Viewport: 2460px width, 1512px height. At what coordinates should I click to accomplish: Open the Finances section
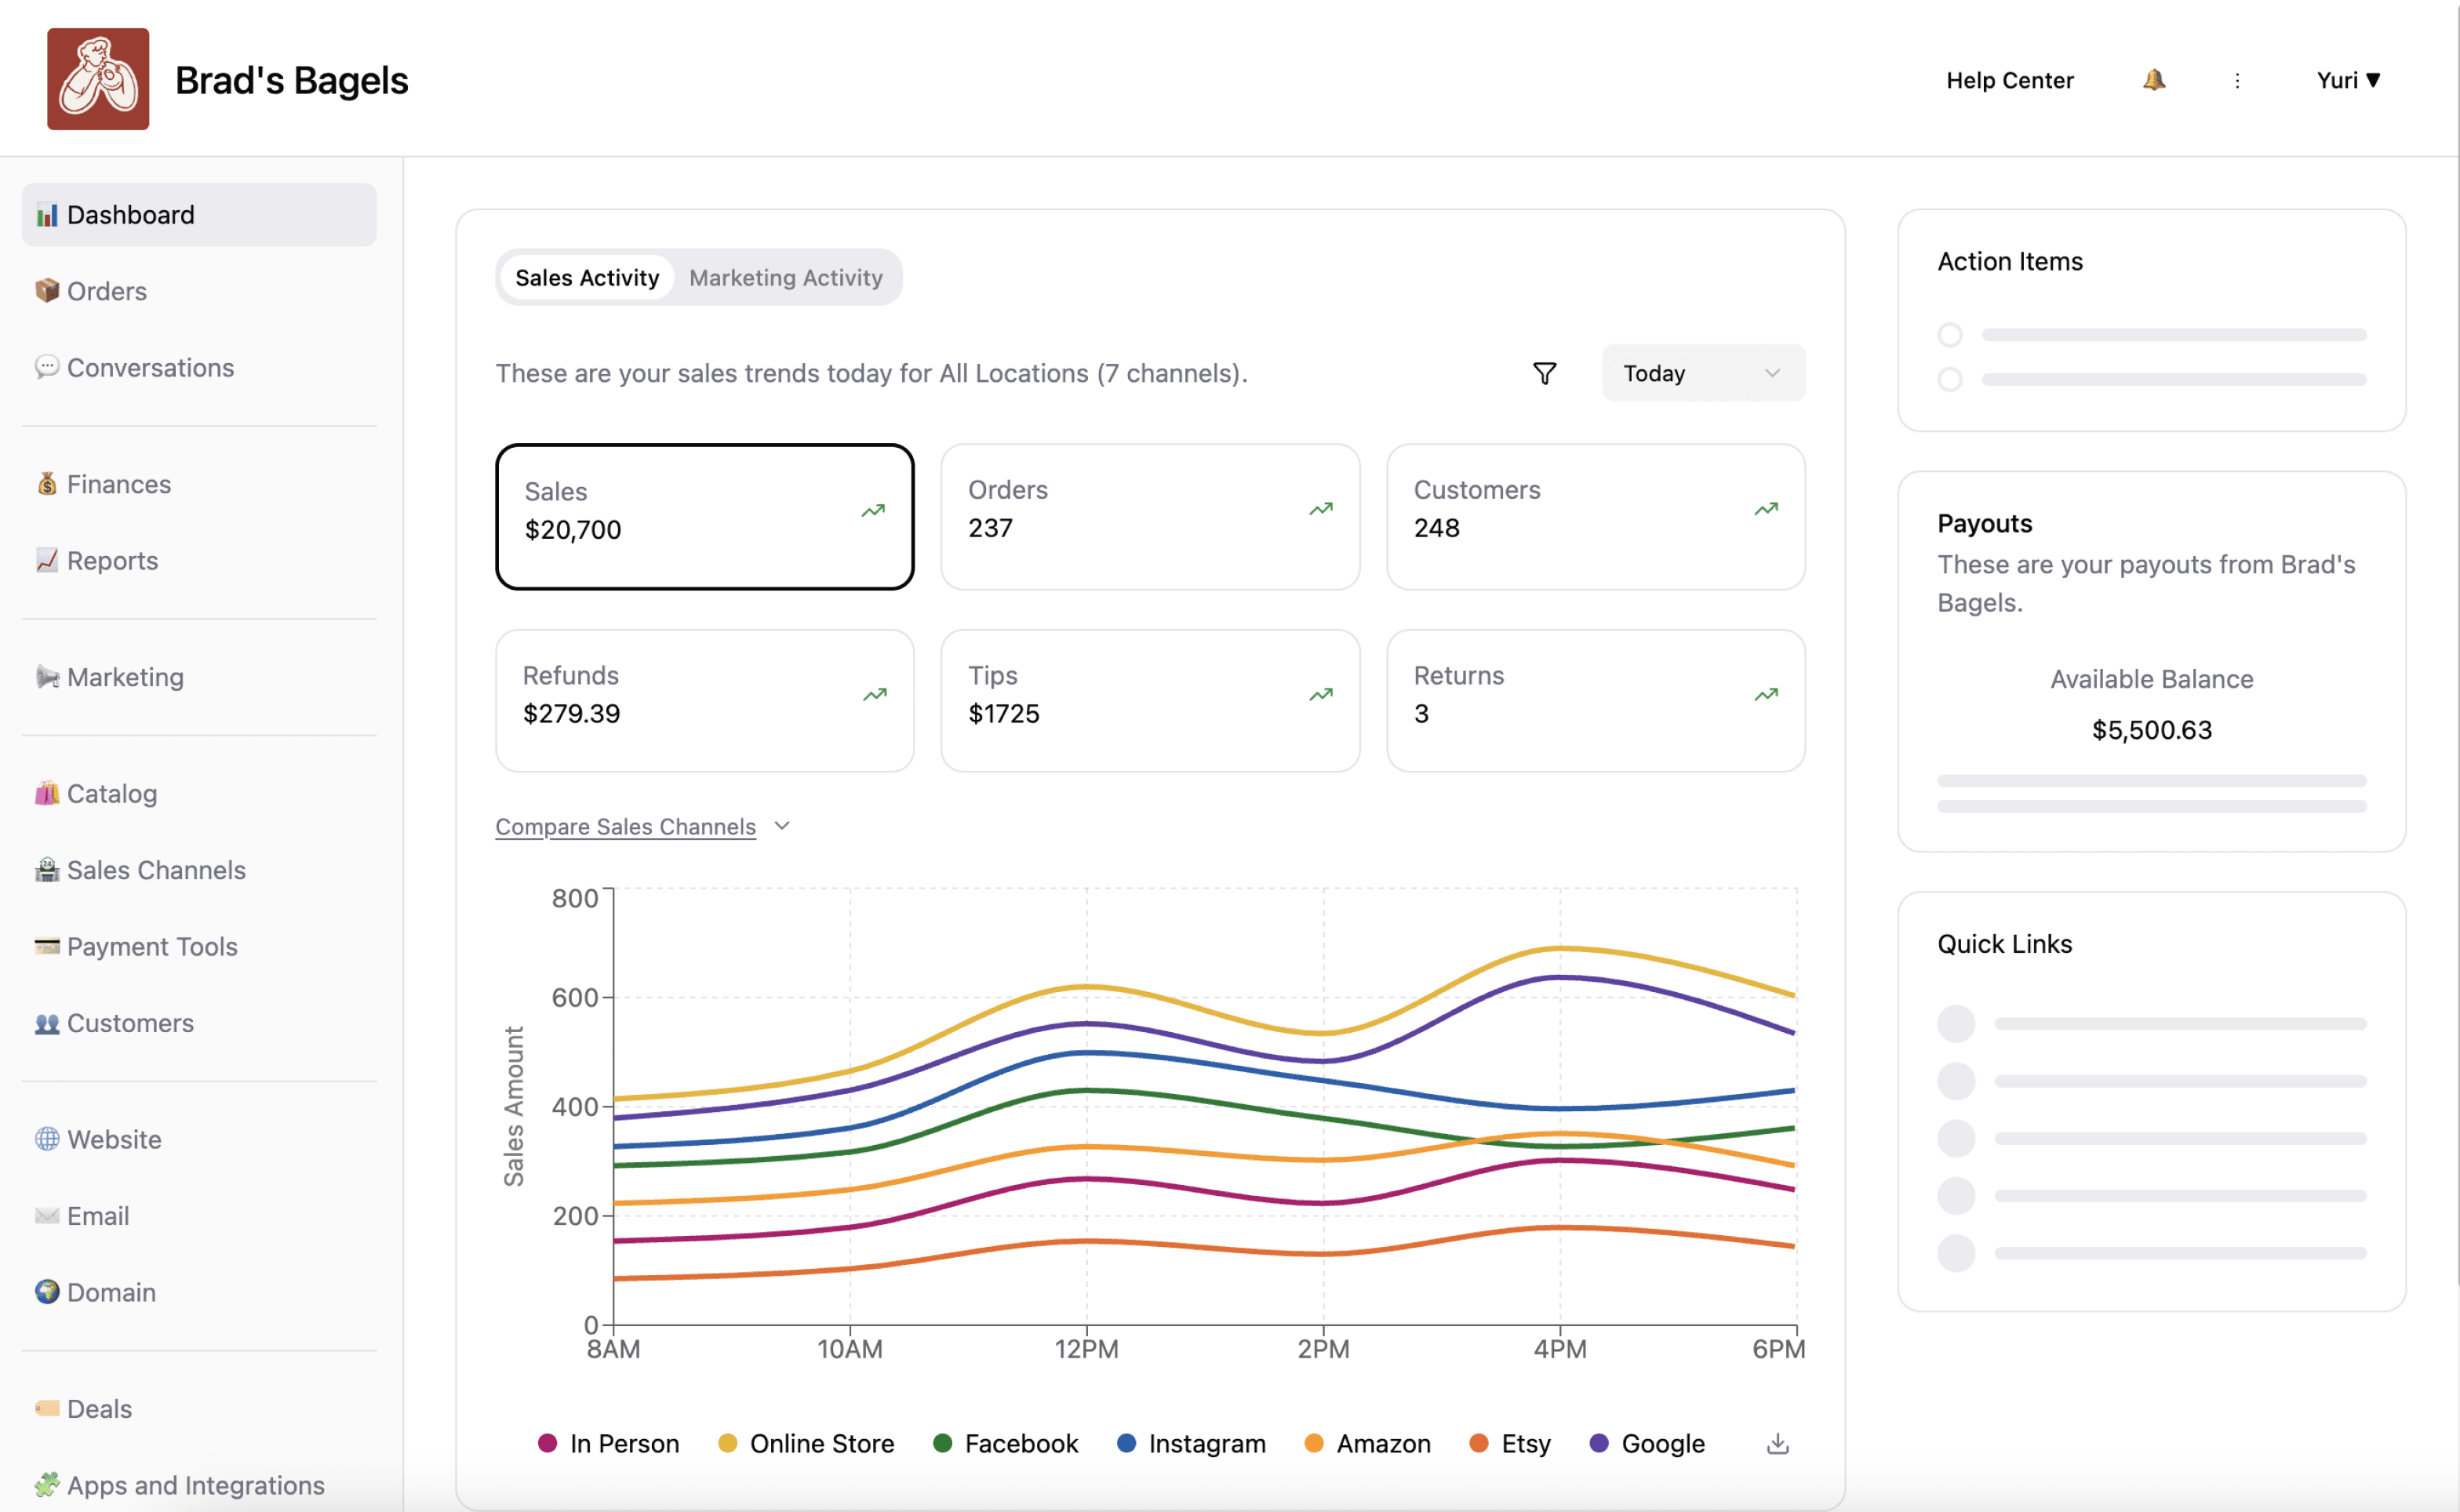pos(118,484)
